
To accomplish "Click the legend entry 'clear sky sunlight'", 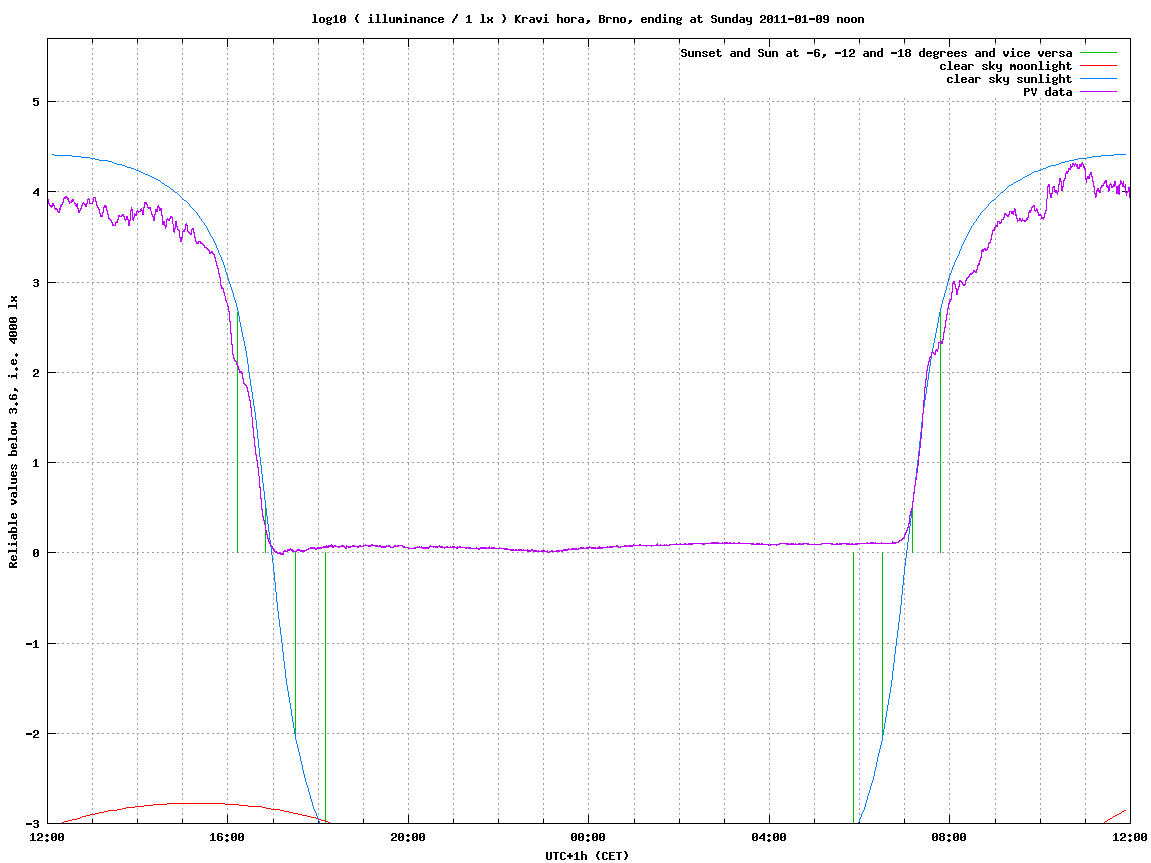I will click(x=1009, y=79).
